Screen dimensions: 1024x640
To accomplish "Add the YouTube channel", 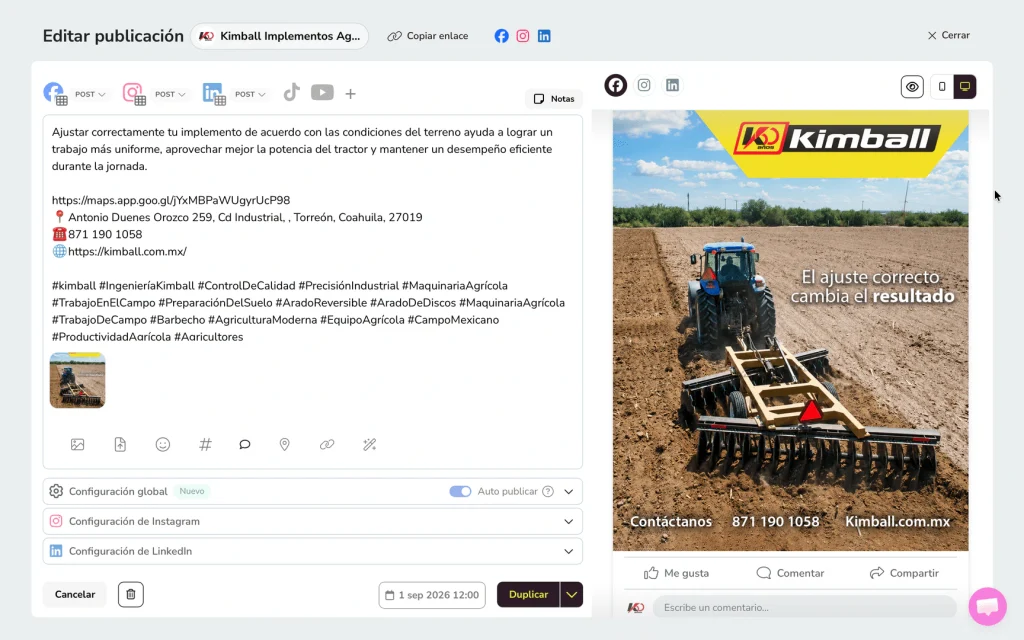I will pyautogui.click(x=322, y=93).
